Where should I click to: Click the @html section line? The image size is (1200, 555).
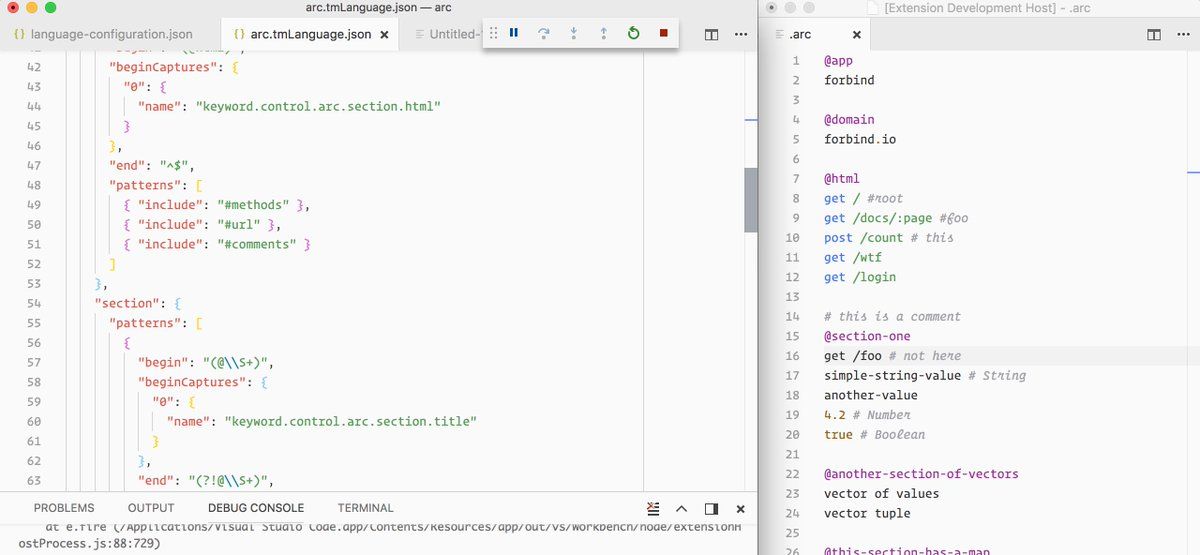pos(842,178)
